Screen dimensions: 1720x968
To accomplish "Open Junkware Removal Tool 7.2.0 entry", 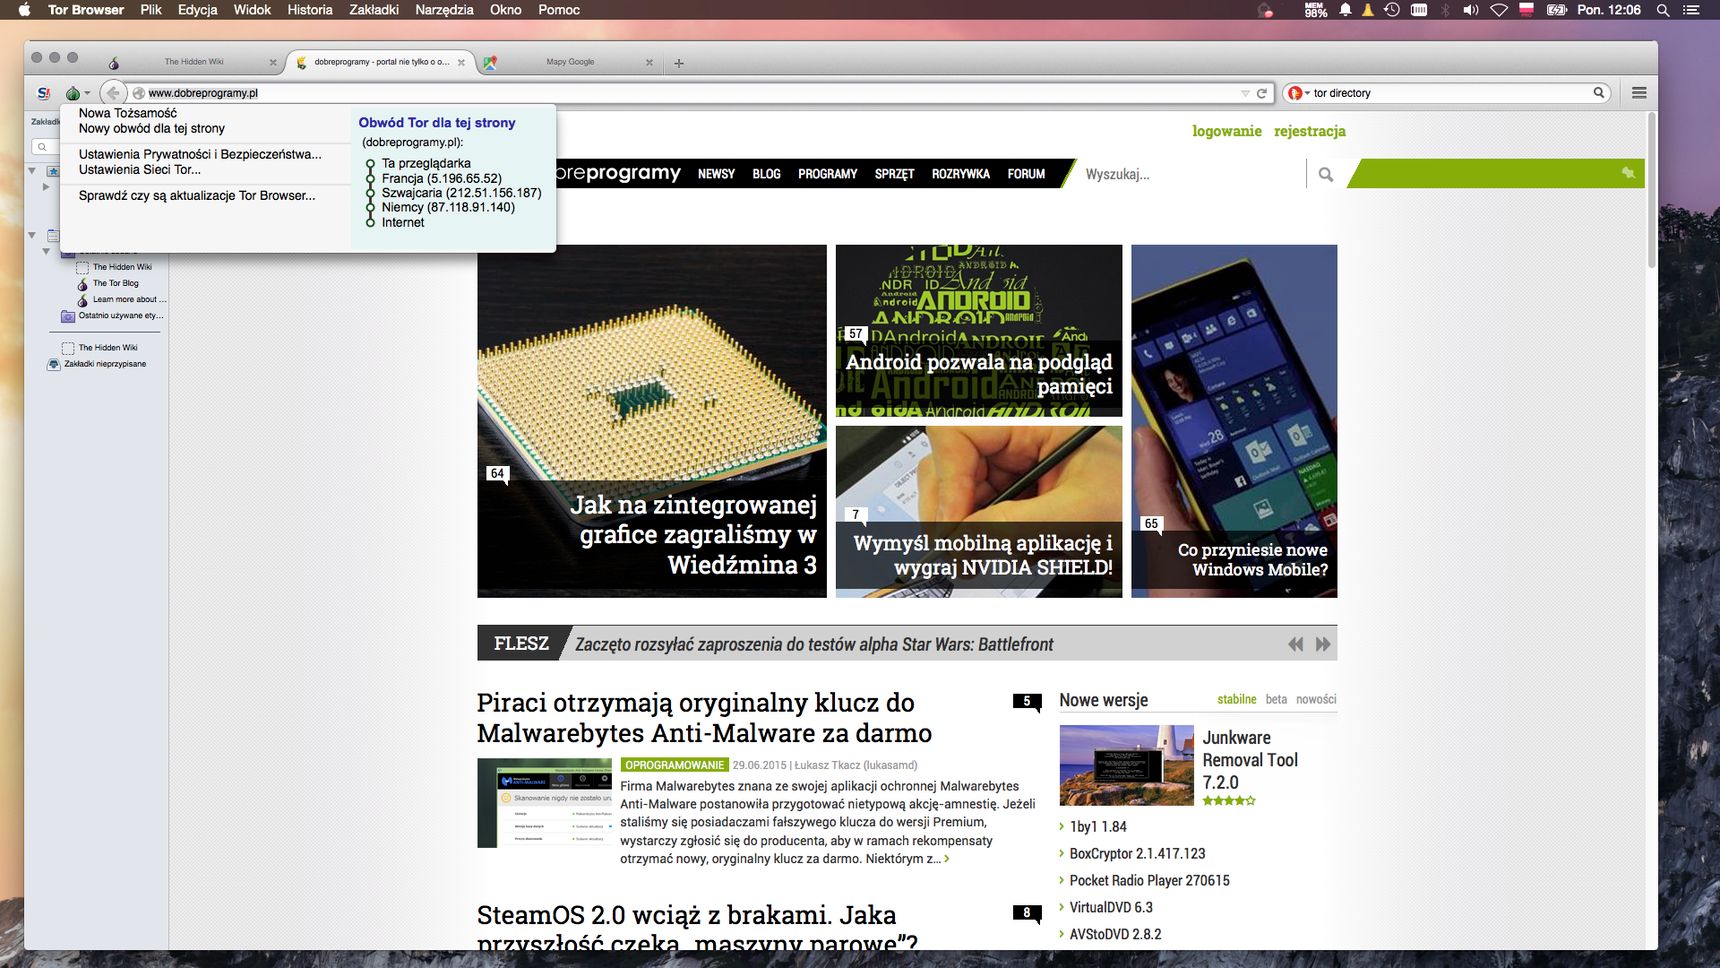I will pos(1250,760).
